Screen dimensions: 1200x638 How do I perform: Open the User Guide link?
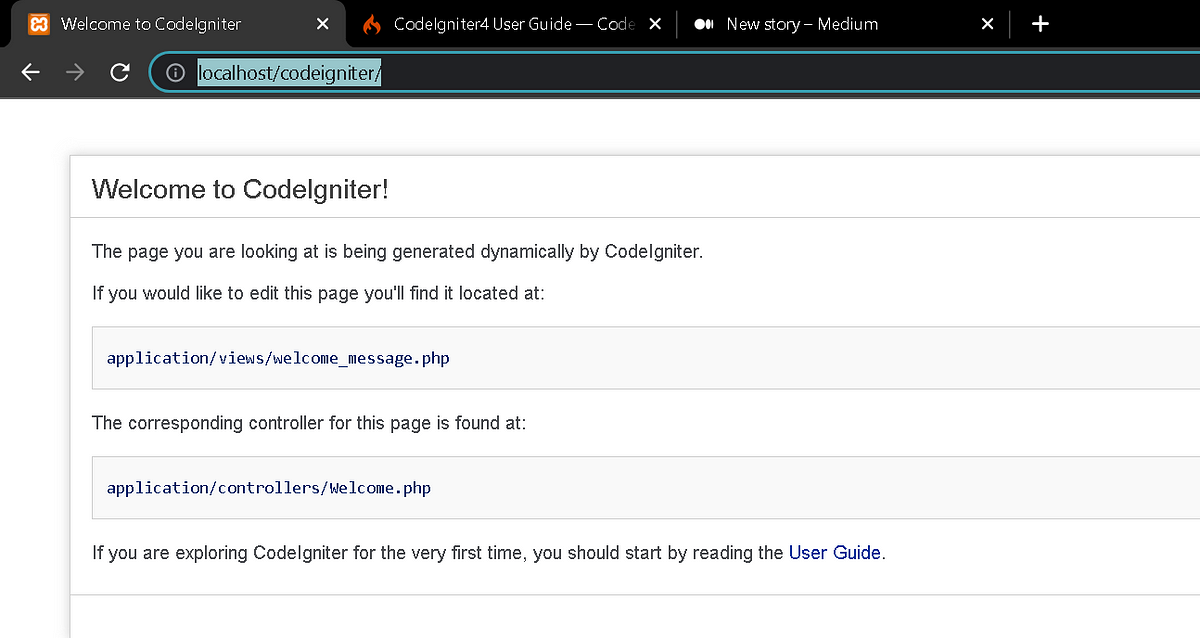(835, 552)
